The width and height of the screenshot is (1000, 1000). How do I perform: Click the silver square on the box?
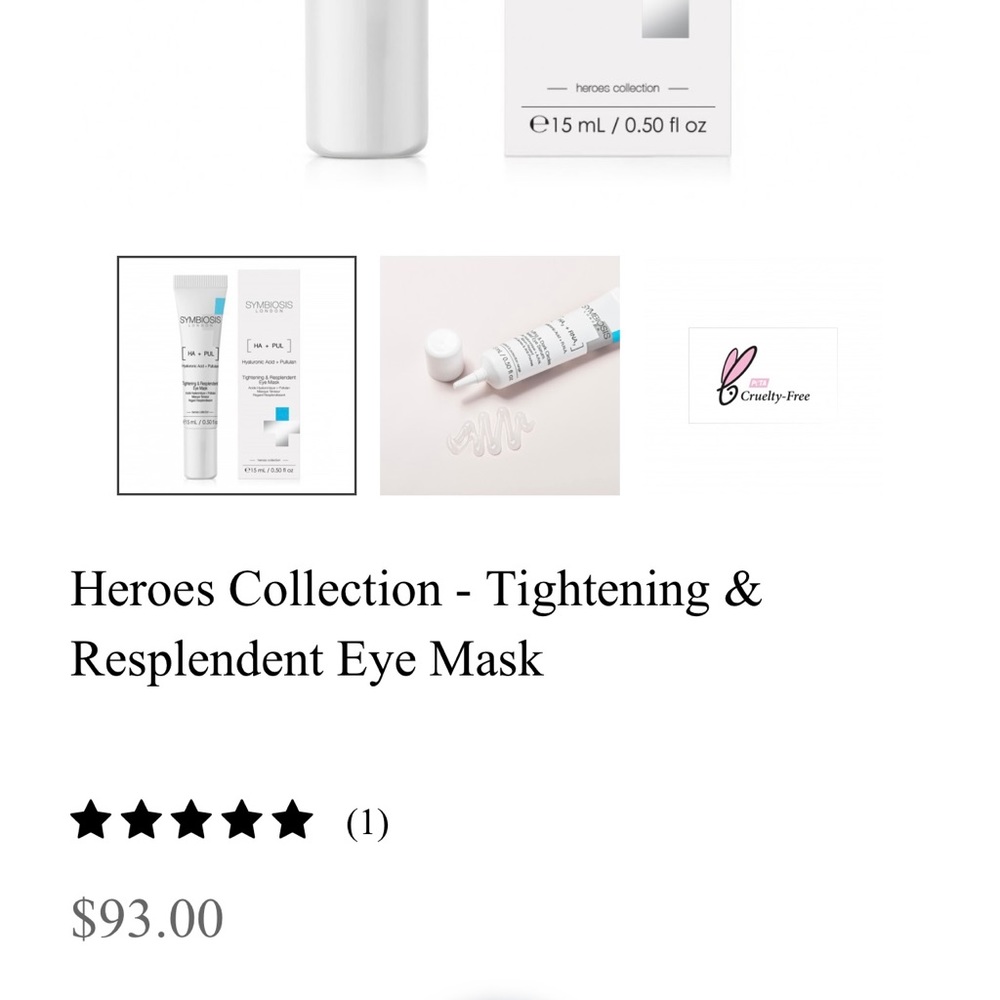(665, 19)
